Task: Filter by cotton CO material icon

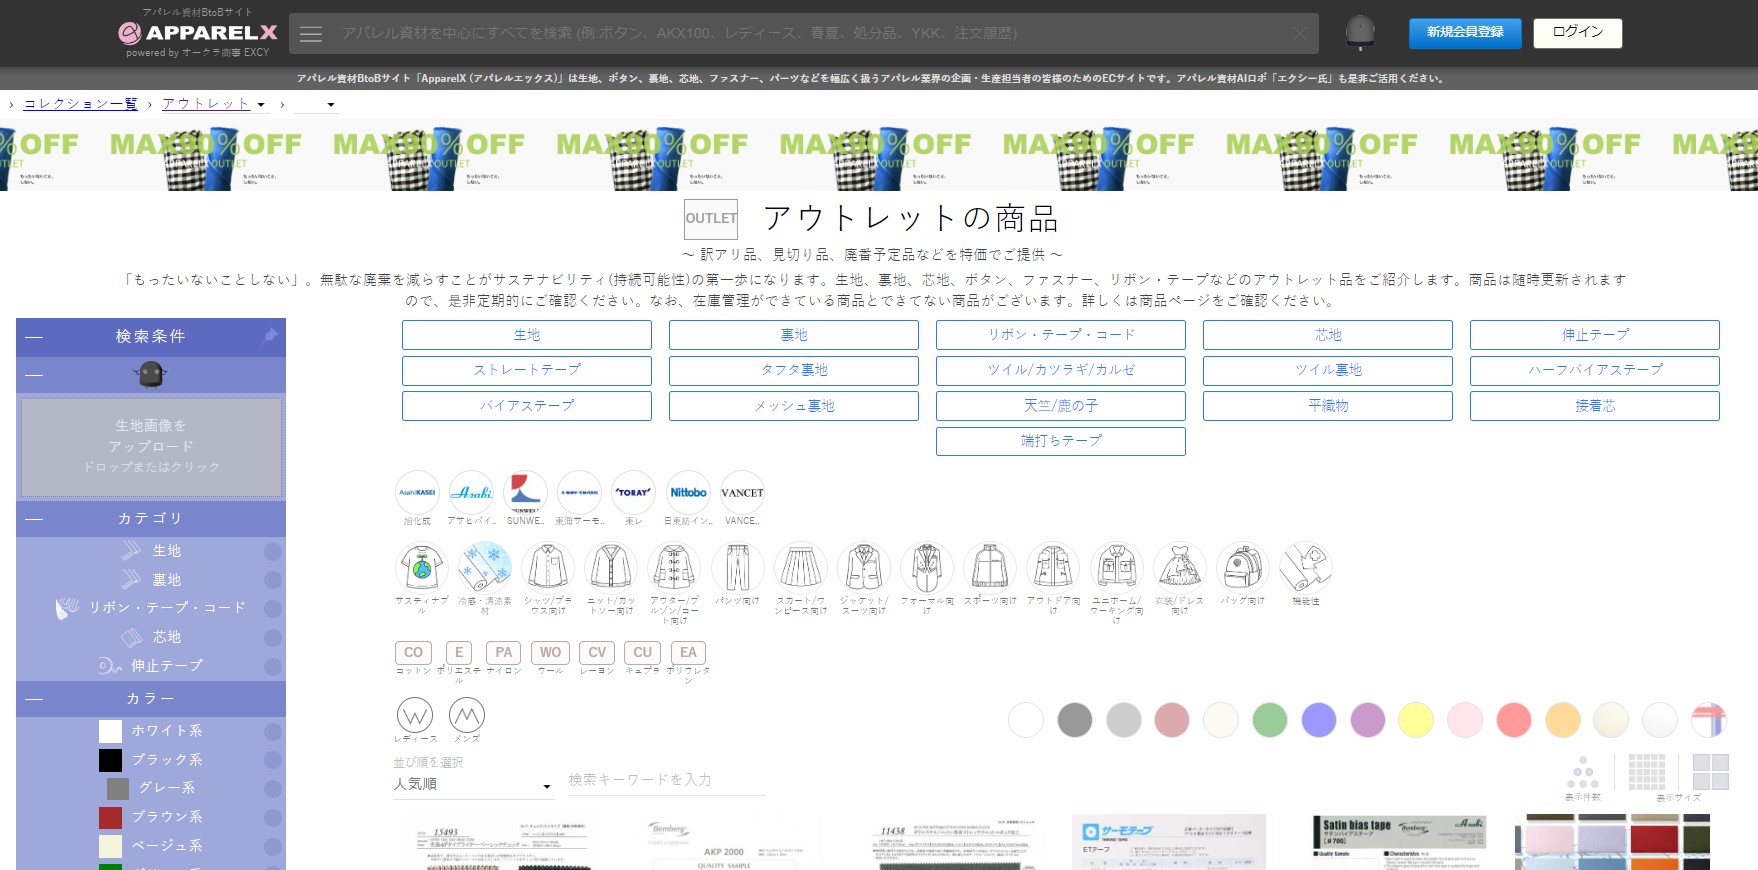Action: pyautogui.click(x=413, y=653)
